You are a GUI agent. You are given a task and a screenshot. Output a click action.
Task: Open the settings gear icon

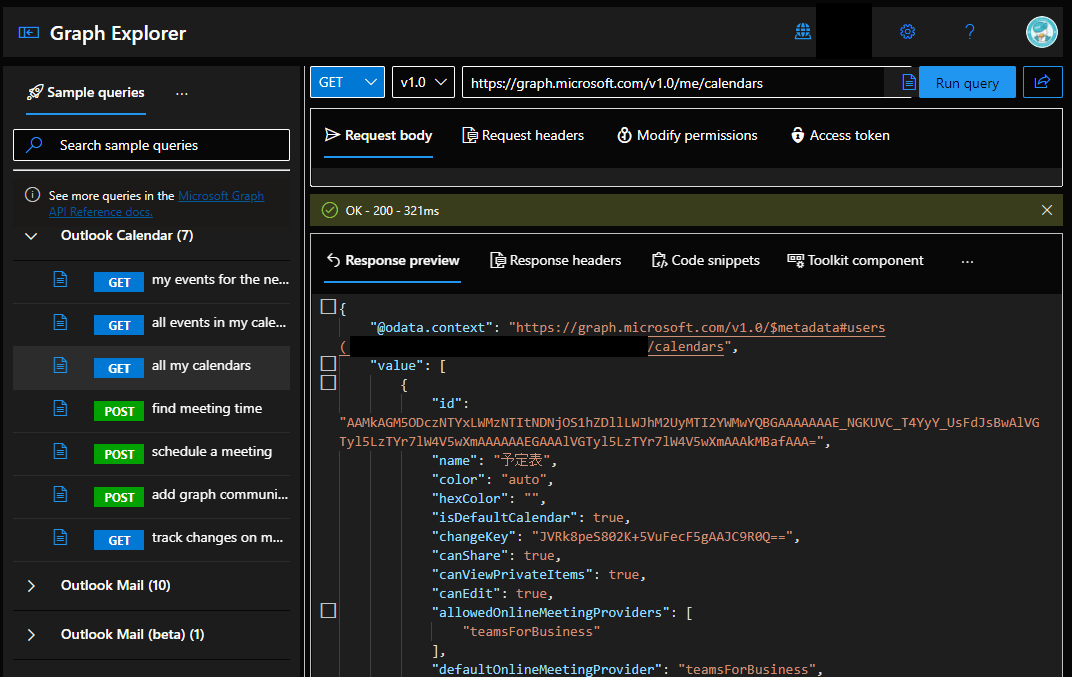coord(907,31)
